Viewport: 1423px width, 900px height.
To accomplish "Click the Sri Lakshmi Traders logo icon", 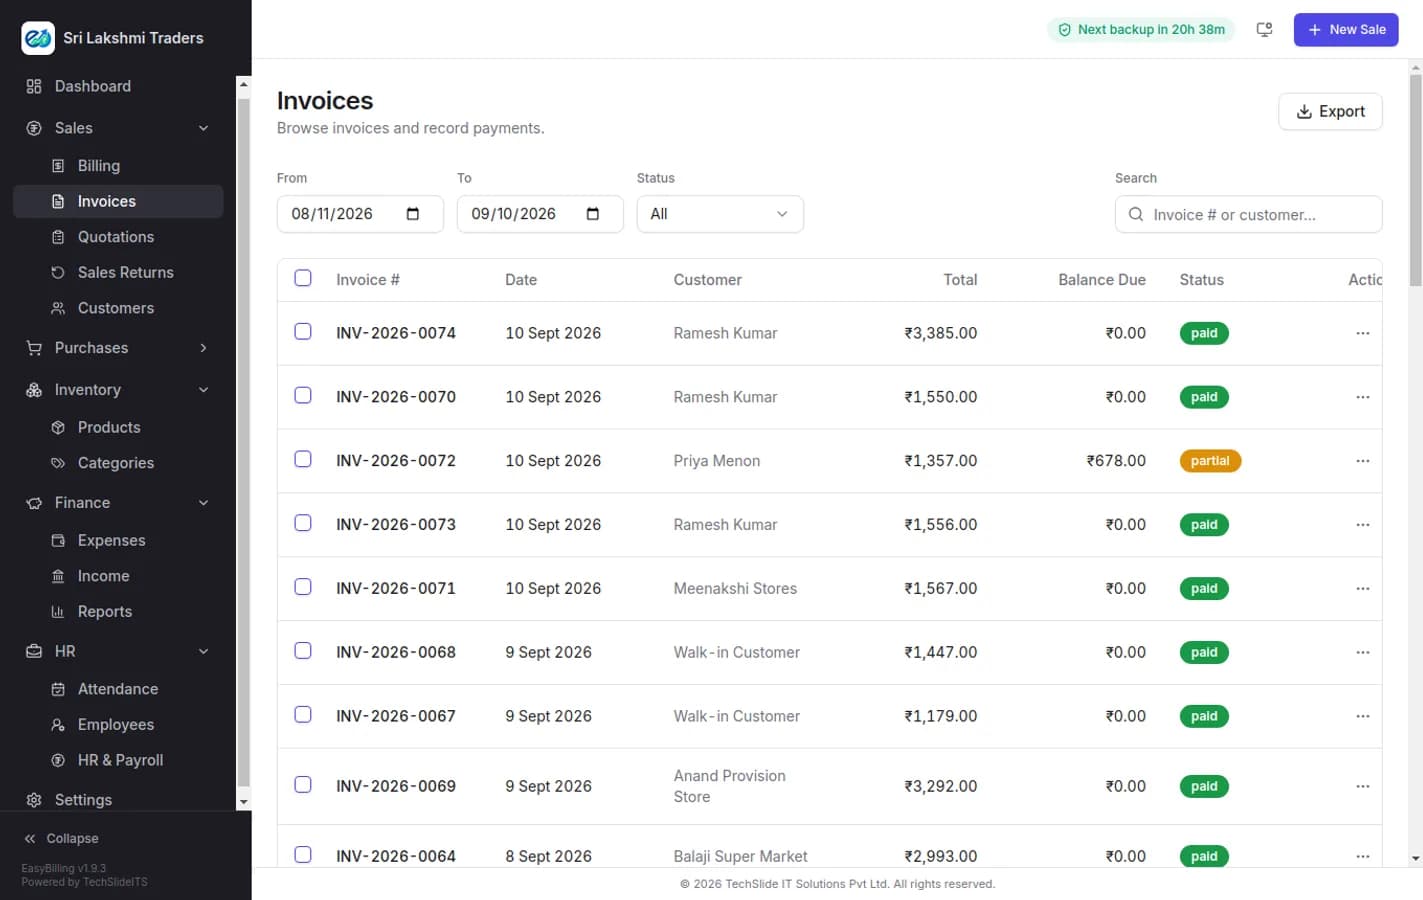I will tap(38, 38).
